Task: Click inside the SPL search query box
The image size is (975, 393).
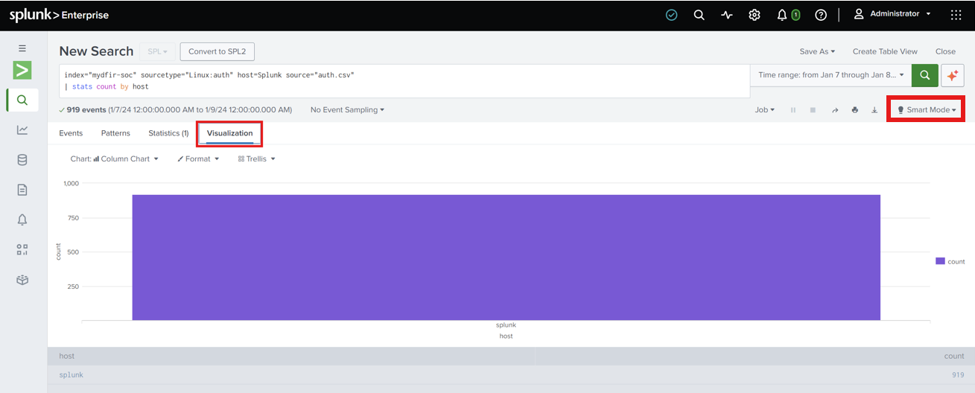Action: point(404,81)
